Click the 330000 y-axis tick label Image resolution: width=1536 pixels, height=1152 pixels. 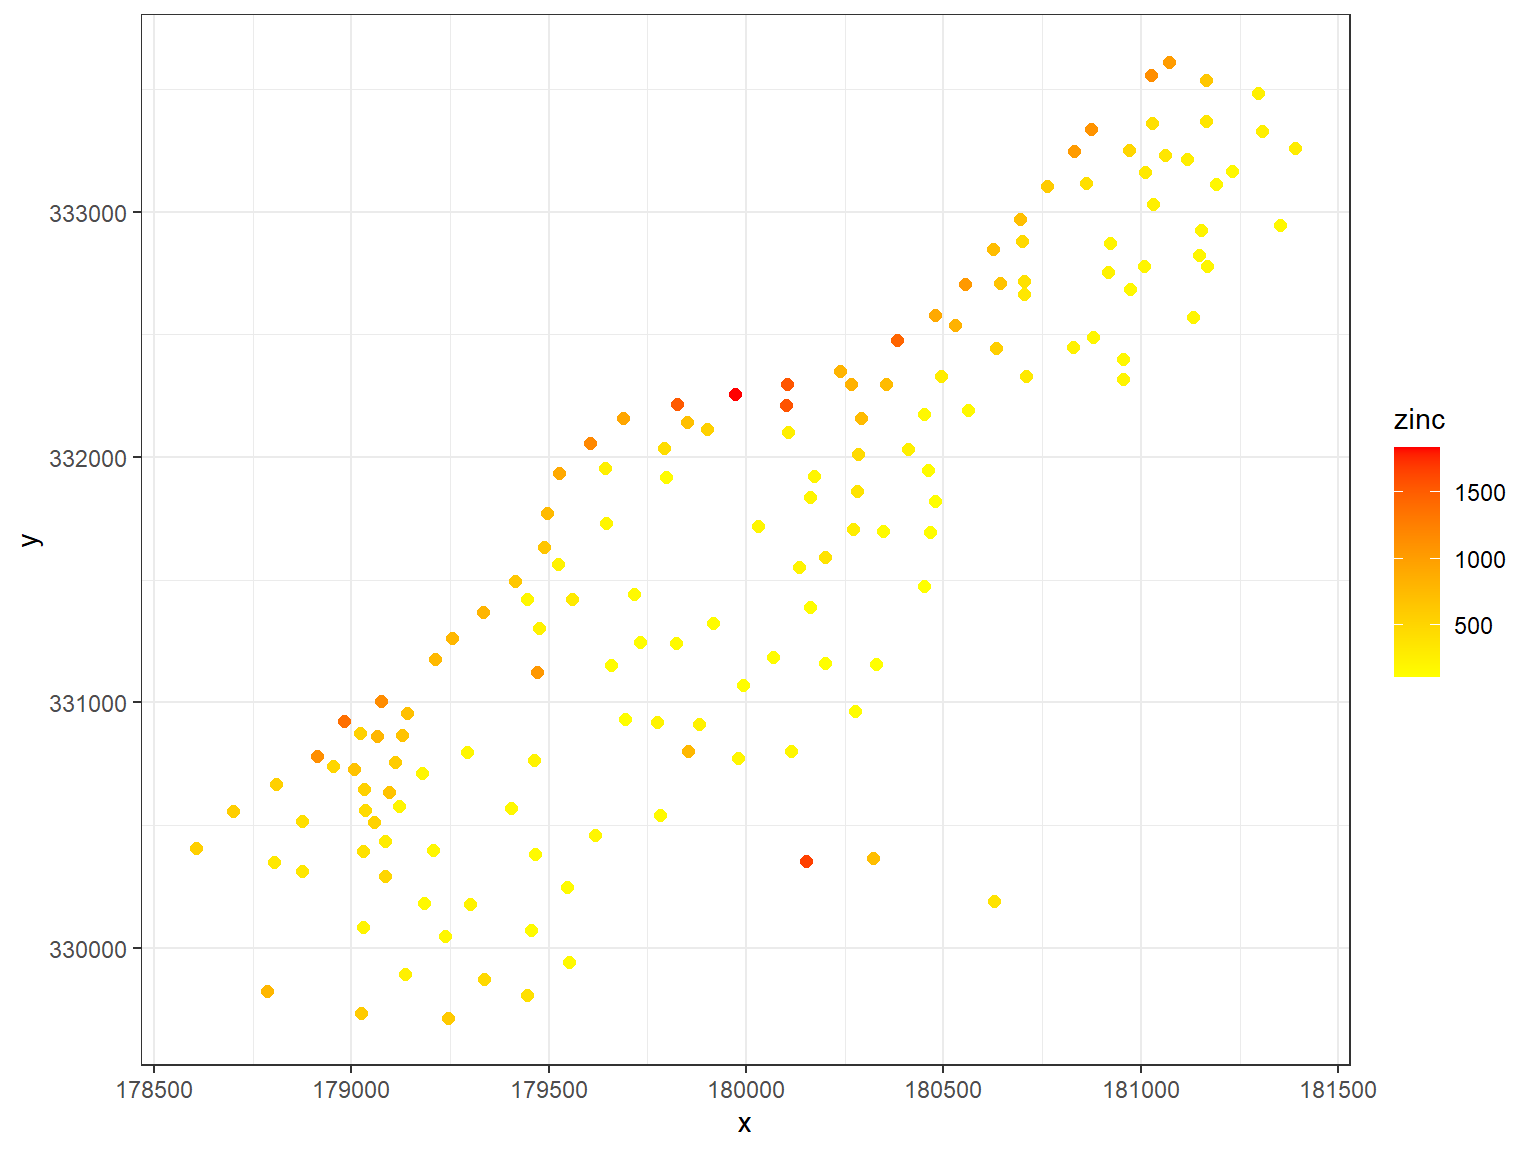tap(88, 949)
